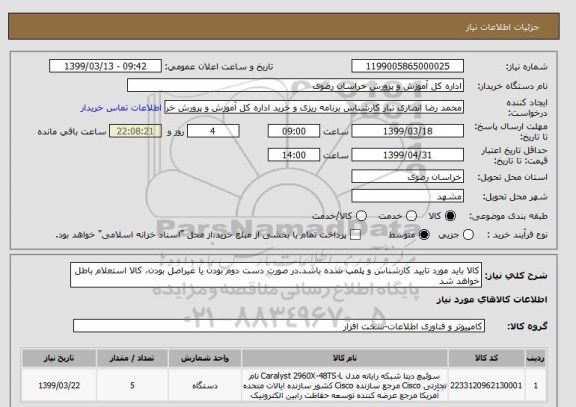Click the buyer organization name field
This screenshot has width=576, height=407.
click(x=295, y=86)
